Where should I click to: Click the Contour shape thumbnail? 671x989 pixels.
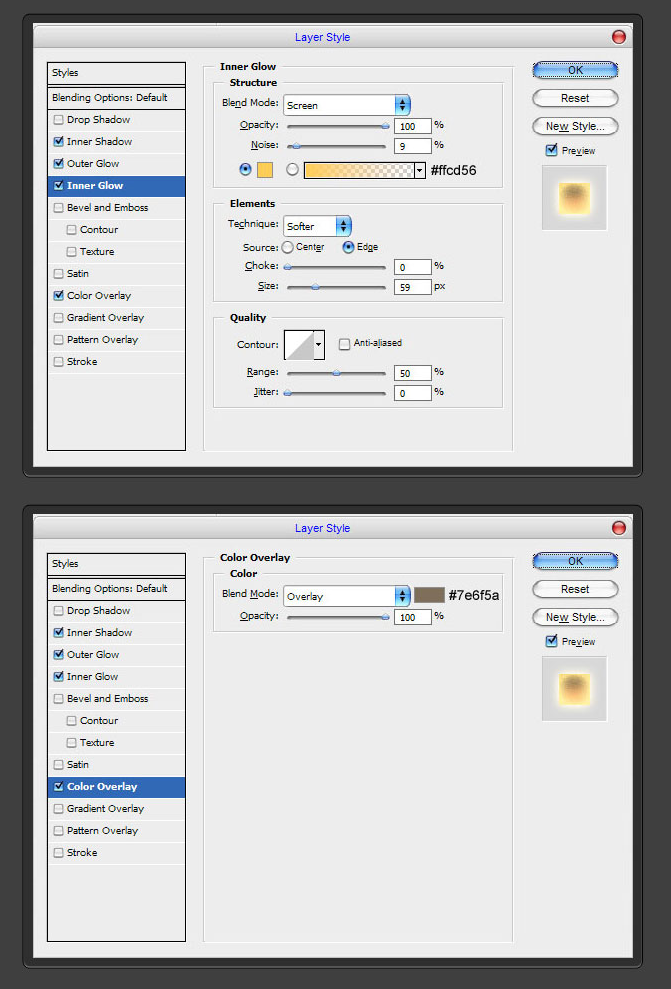pos(300,345)
